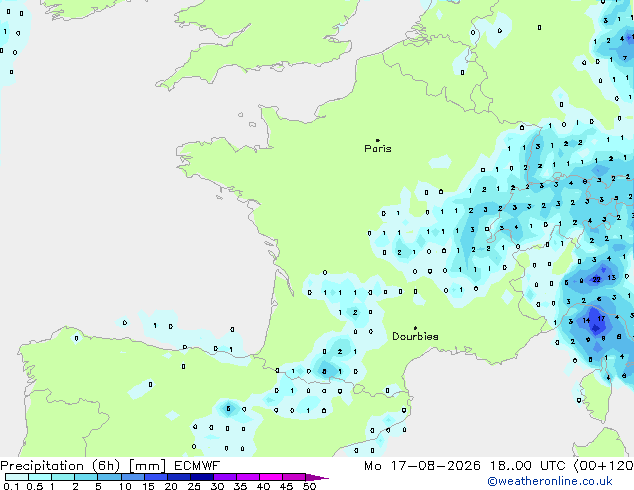Open the weatheronline.co.uk copyright link
Viewport: 634px width, 490px height.
[x=550, y=481]
